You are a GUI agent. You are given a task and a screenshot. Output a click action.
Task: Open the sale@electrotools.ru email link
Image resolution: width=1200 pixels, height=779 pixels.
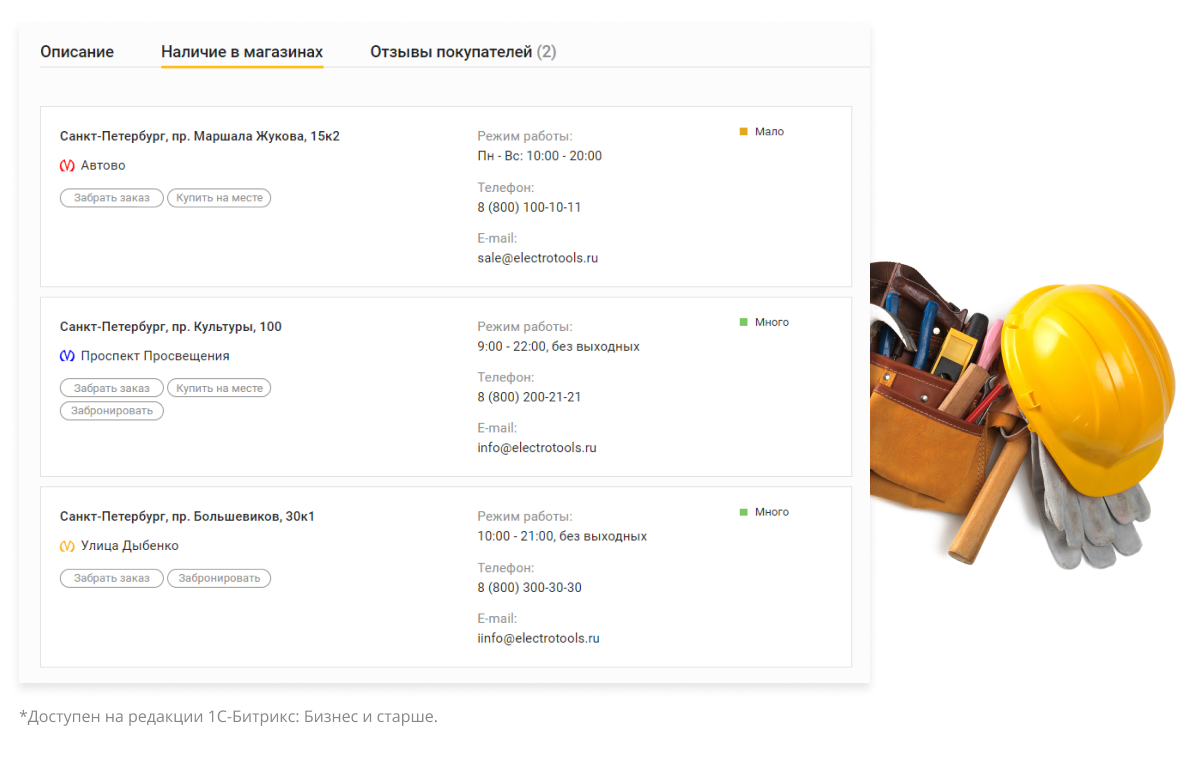[x=537, y=257]
